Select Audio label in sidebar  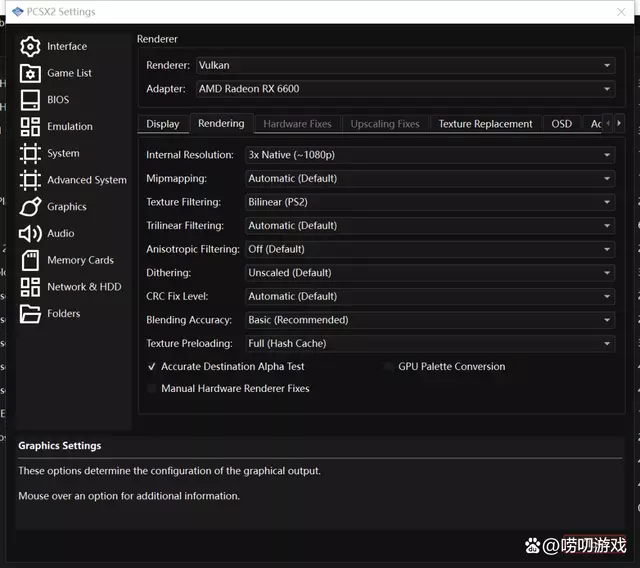click(61, 233)
